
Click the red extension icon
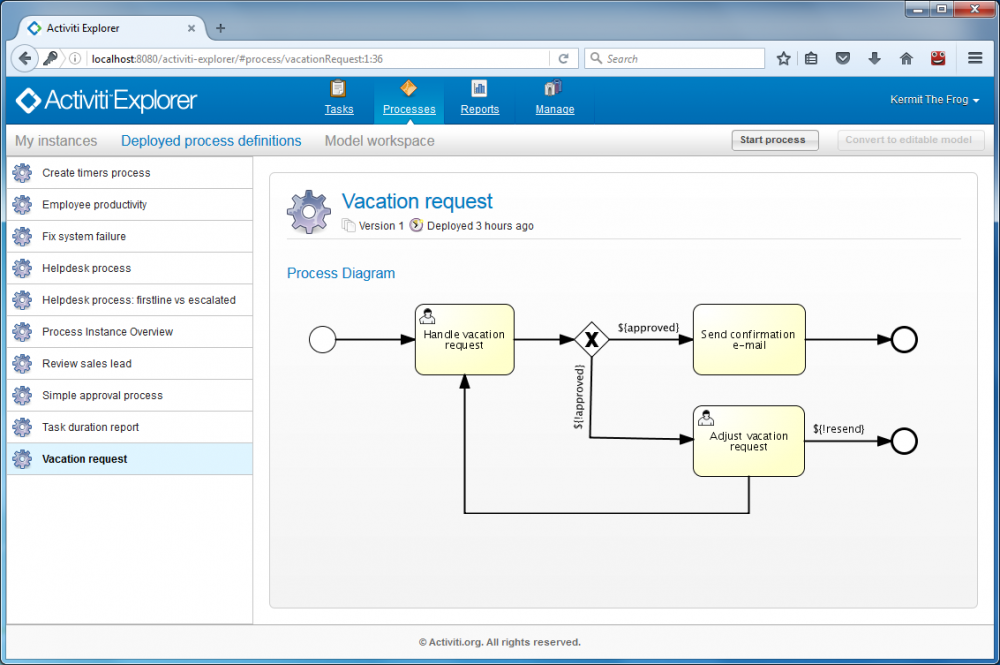pyautogui.click(x=938, y=59)
